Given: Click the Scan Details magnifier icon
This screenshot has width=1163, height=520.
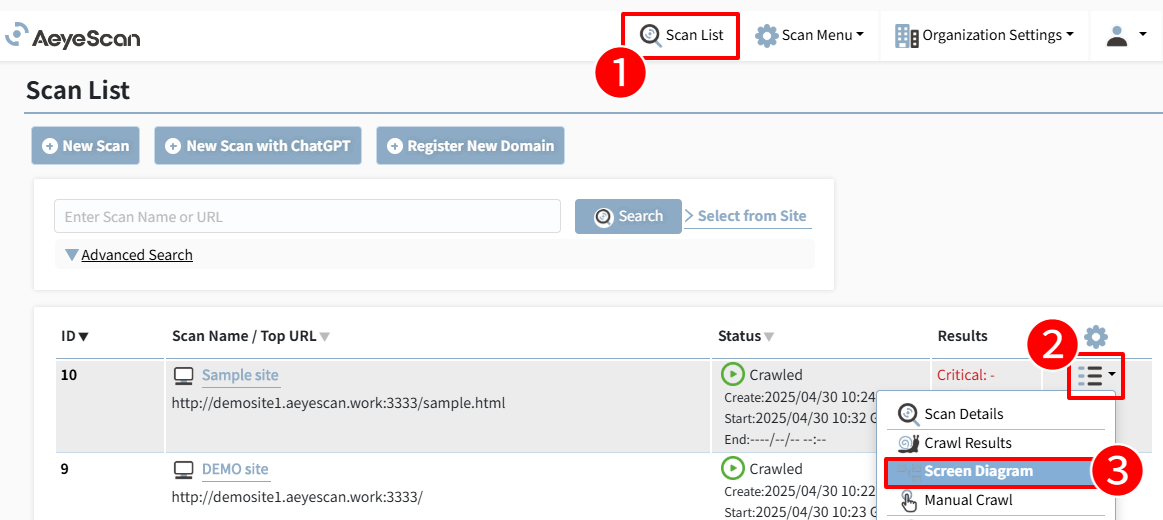Looking at the screenshot, I should [909, 414].
